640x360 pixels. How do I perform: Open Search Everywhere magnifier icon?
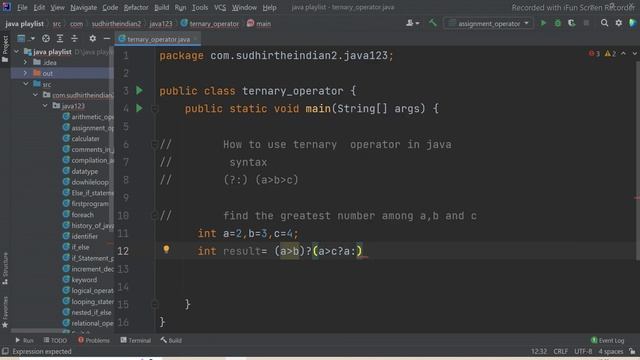tap(604, 23)
